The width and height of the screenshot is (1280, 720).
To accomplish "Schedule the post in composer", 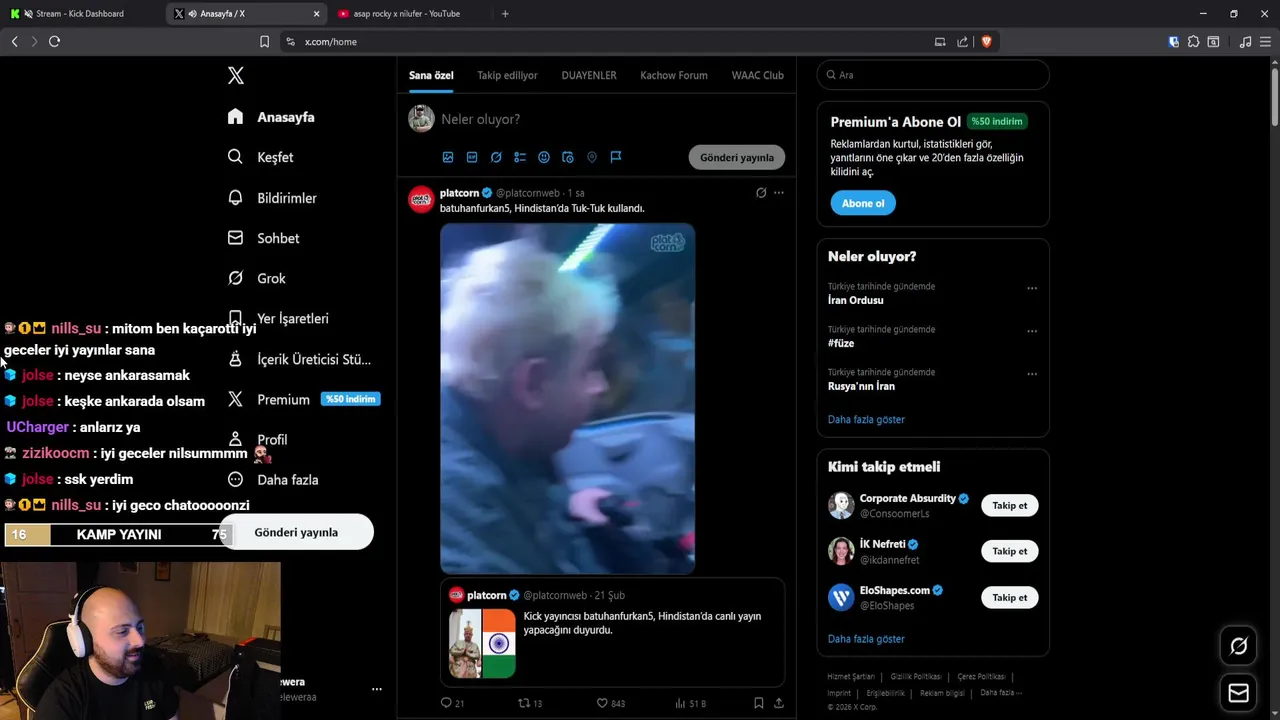I will (x=568, y=157).
